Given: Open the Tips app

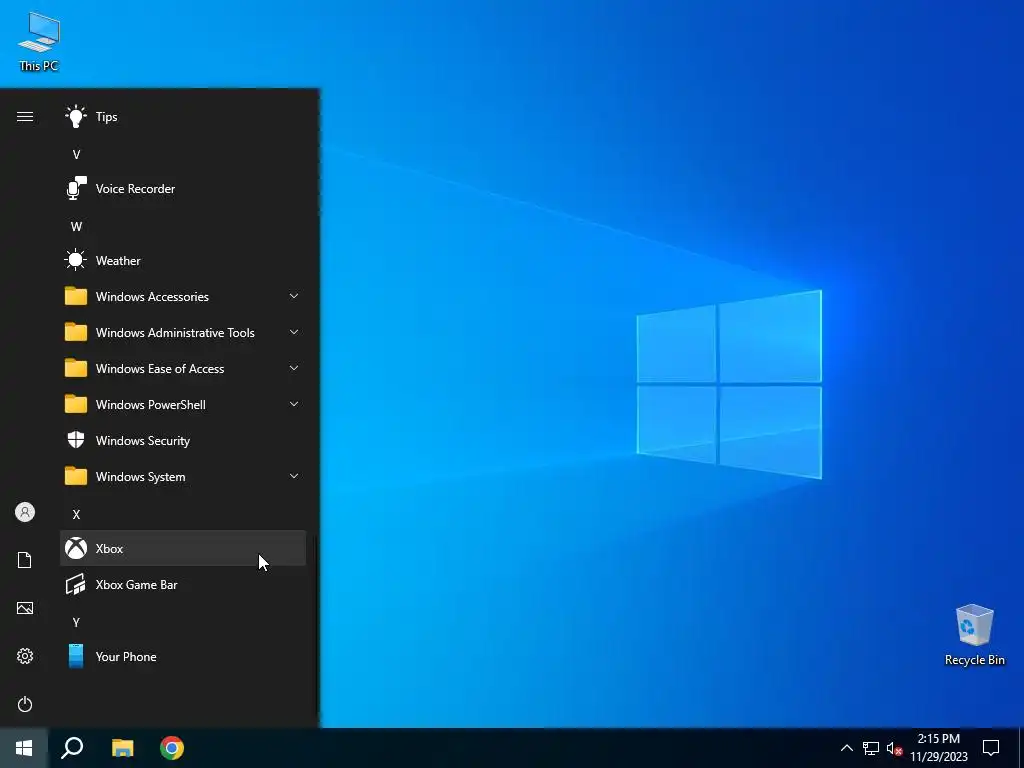Looking at the screenshot, I should coord(183,117).
